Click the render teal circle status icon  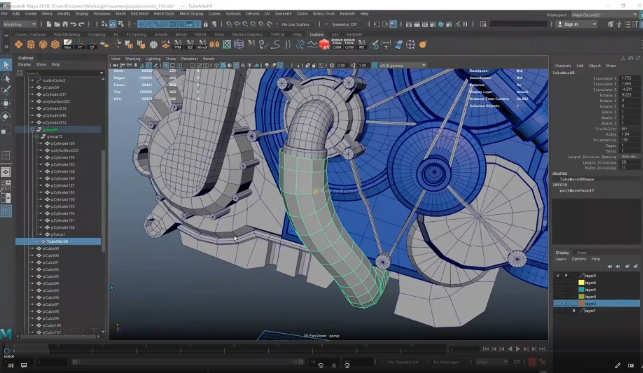[441, 24]
